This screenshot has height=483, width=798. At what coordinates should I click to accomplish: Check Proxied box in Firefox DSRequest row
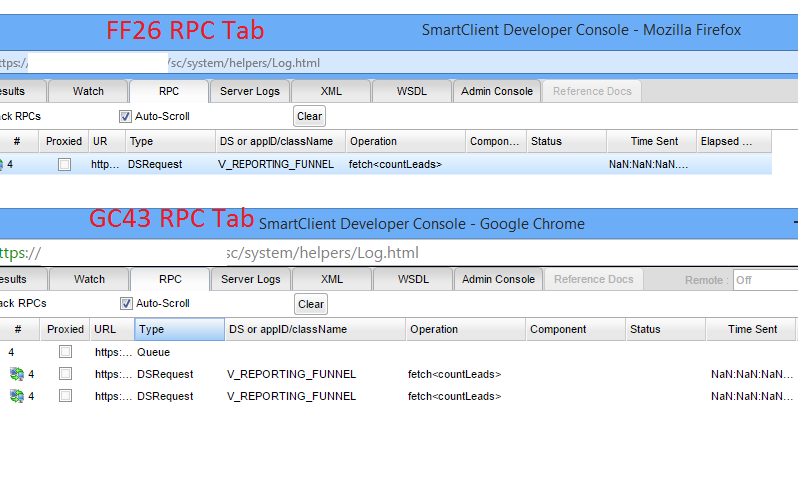[64, 164]
